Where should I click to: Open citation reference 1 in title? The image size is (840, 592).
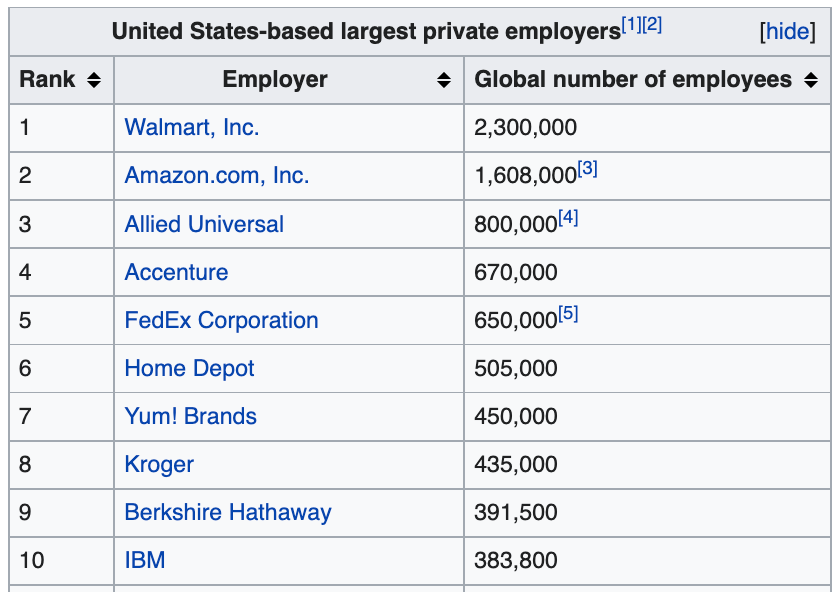coord(631,24)
